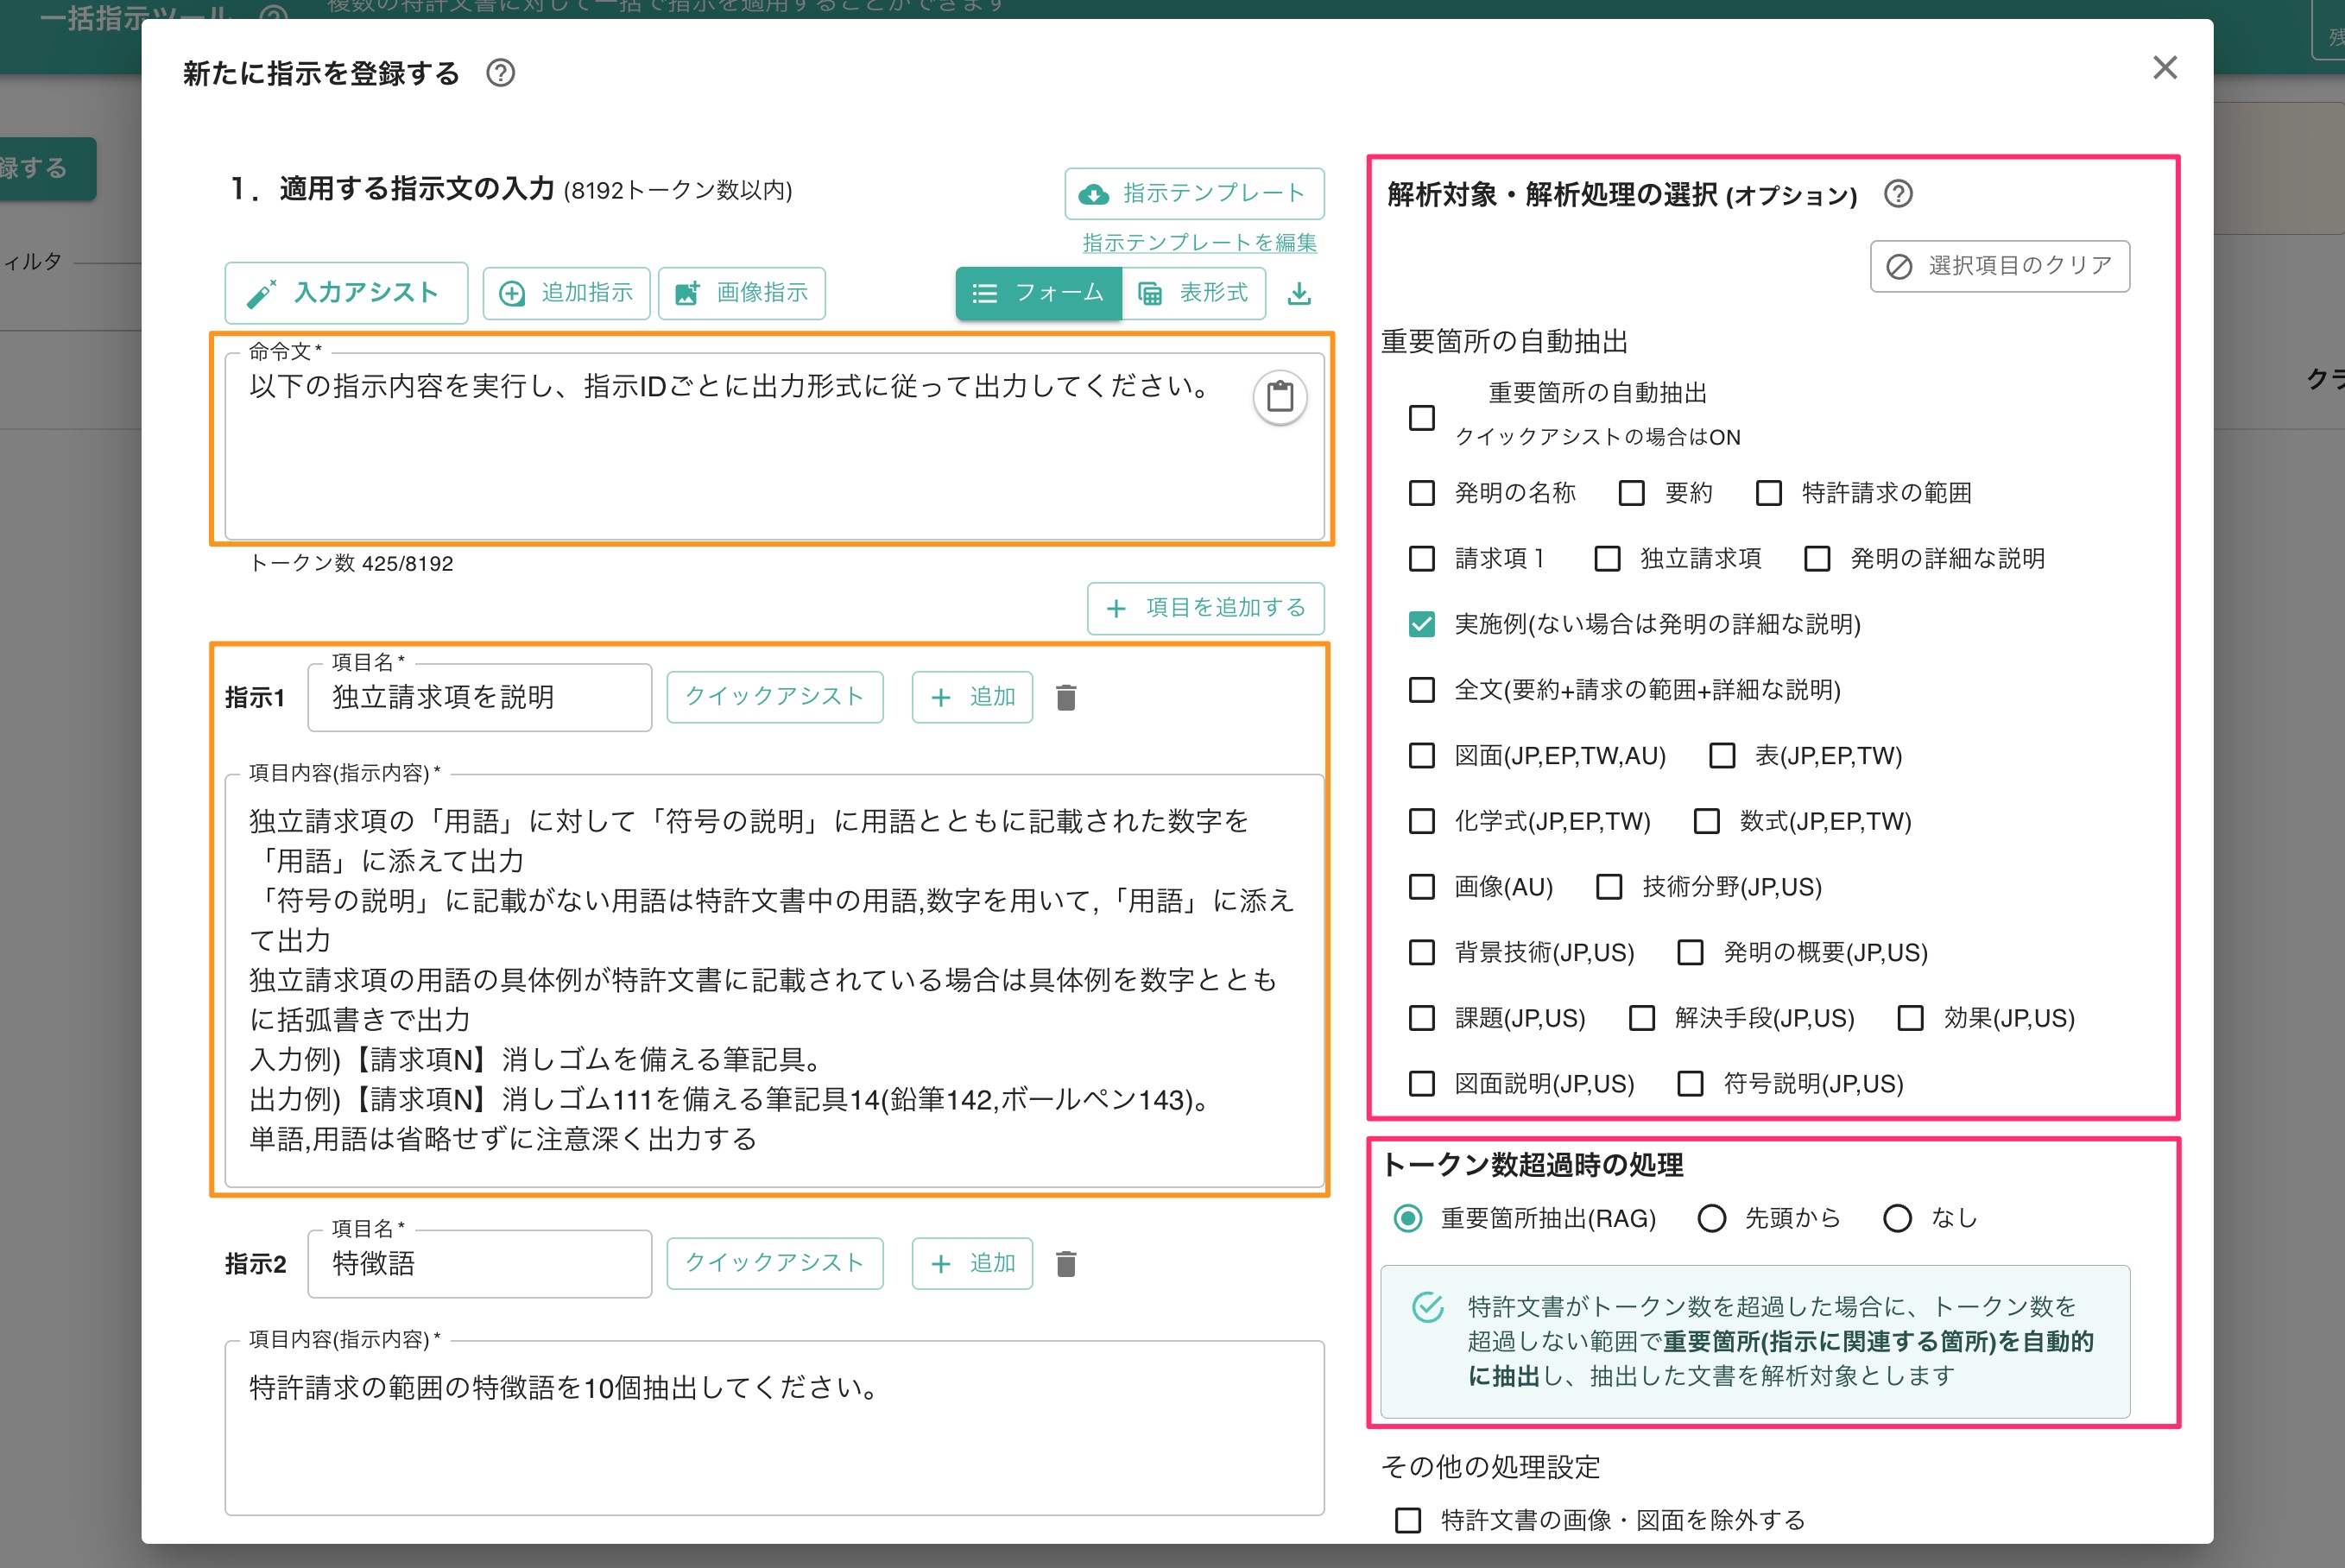The image size is (2345, 1568).
Task: Check 要約 checkbox
Action: click(x=1631, y=493)
